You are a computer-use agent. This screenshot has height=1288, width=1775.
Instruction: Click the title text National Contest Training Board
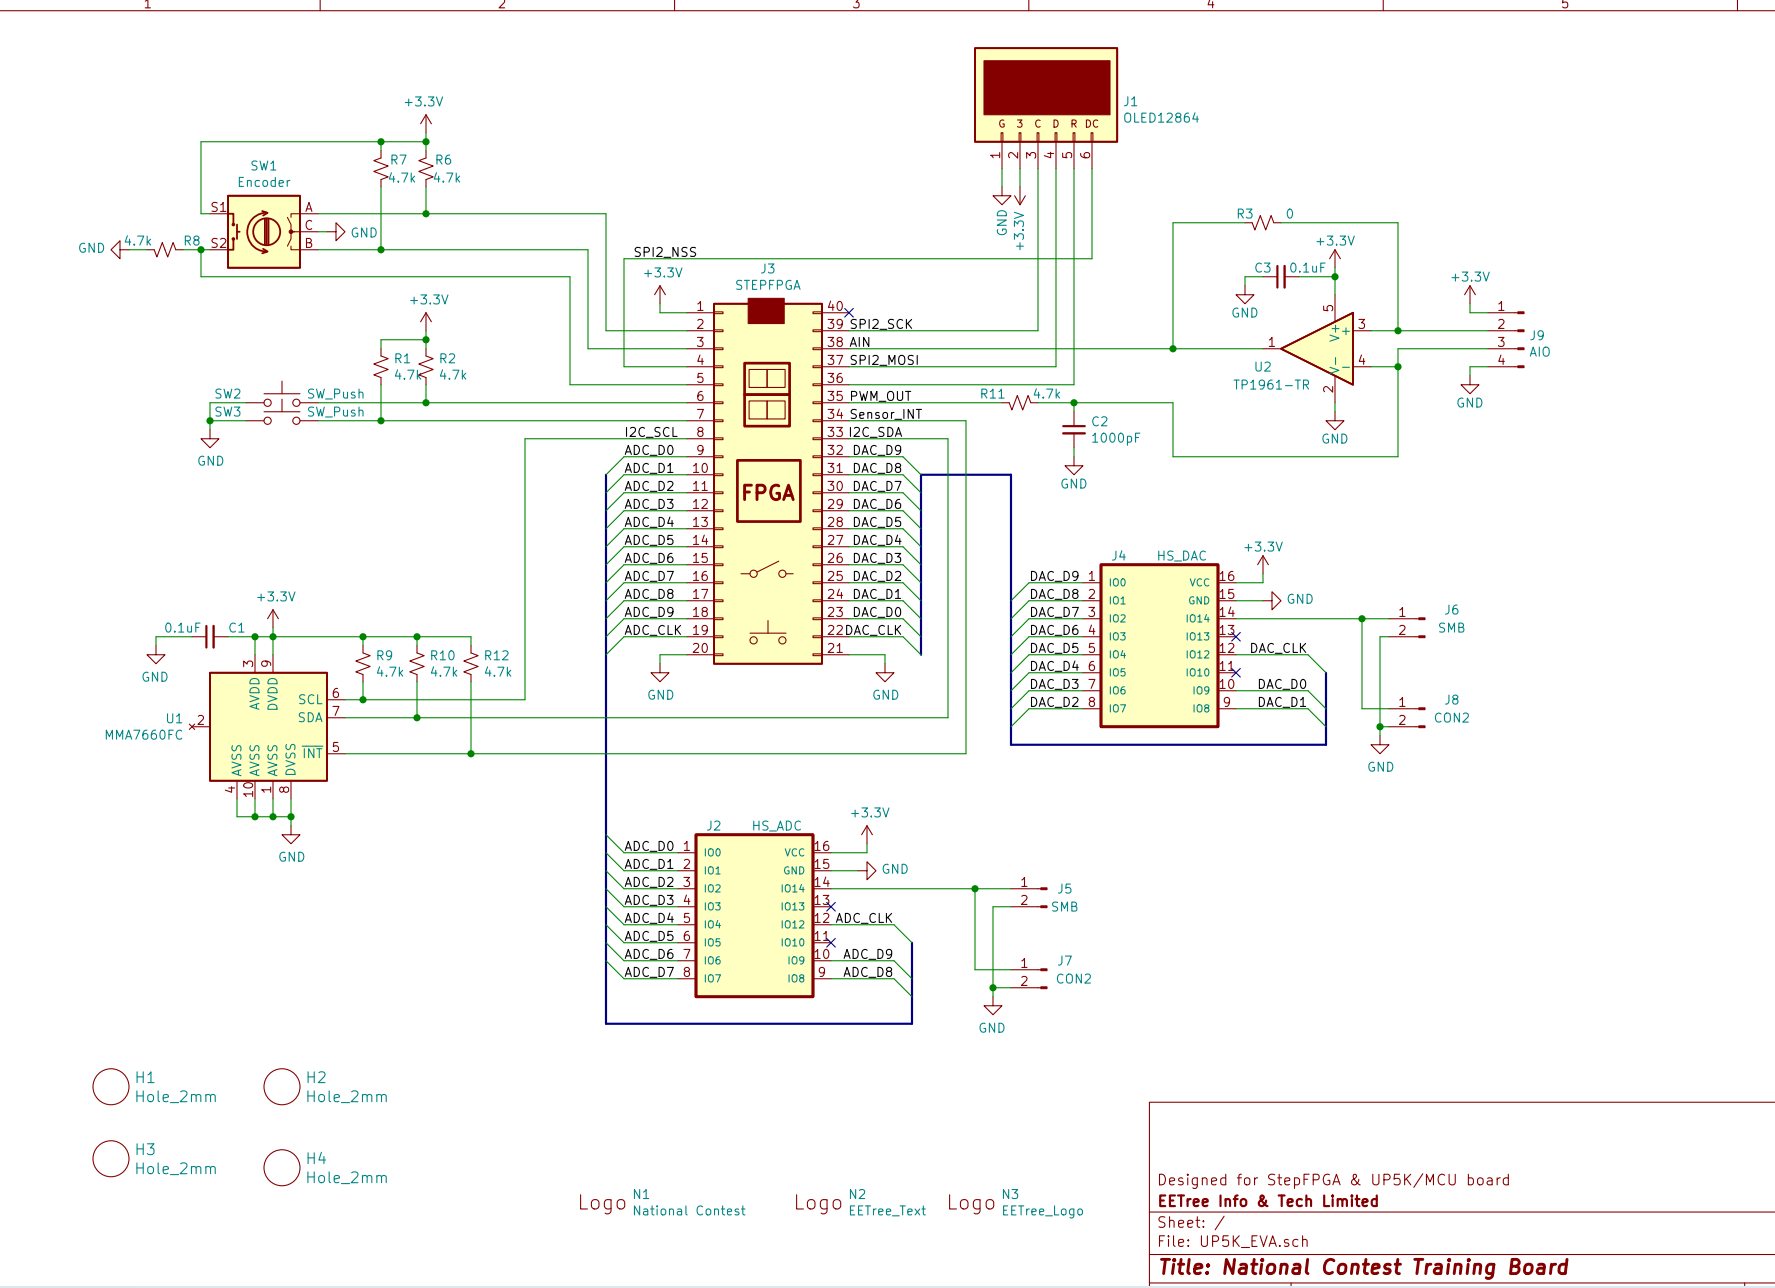1362,1268
